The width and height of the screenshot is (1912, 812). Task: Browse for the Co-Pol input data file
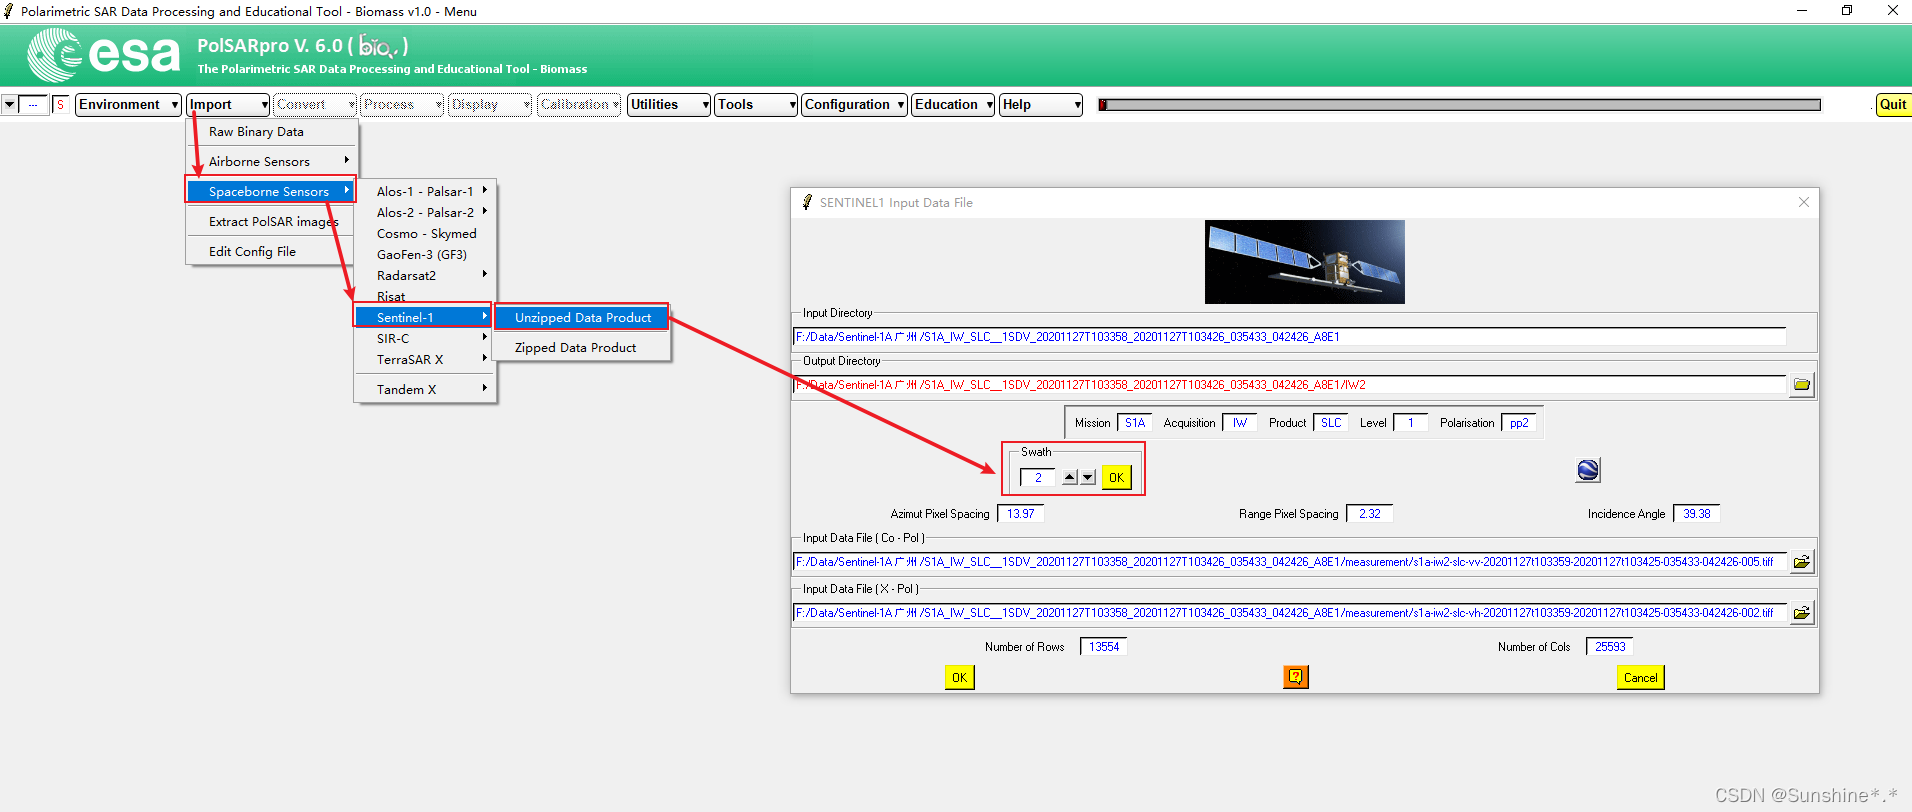1802,562
